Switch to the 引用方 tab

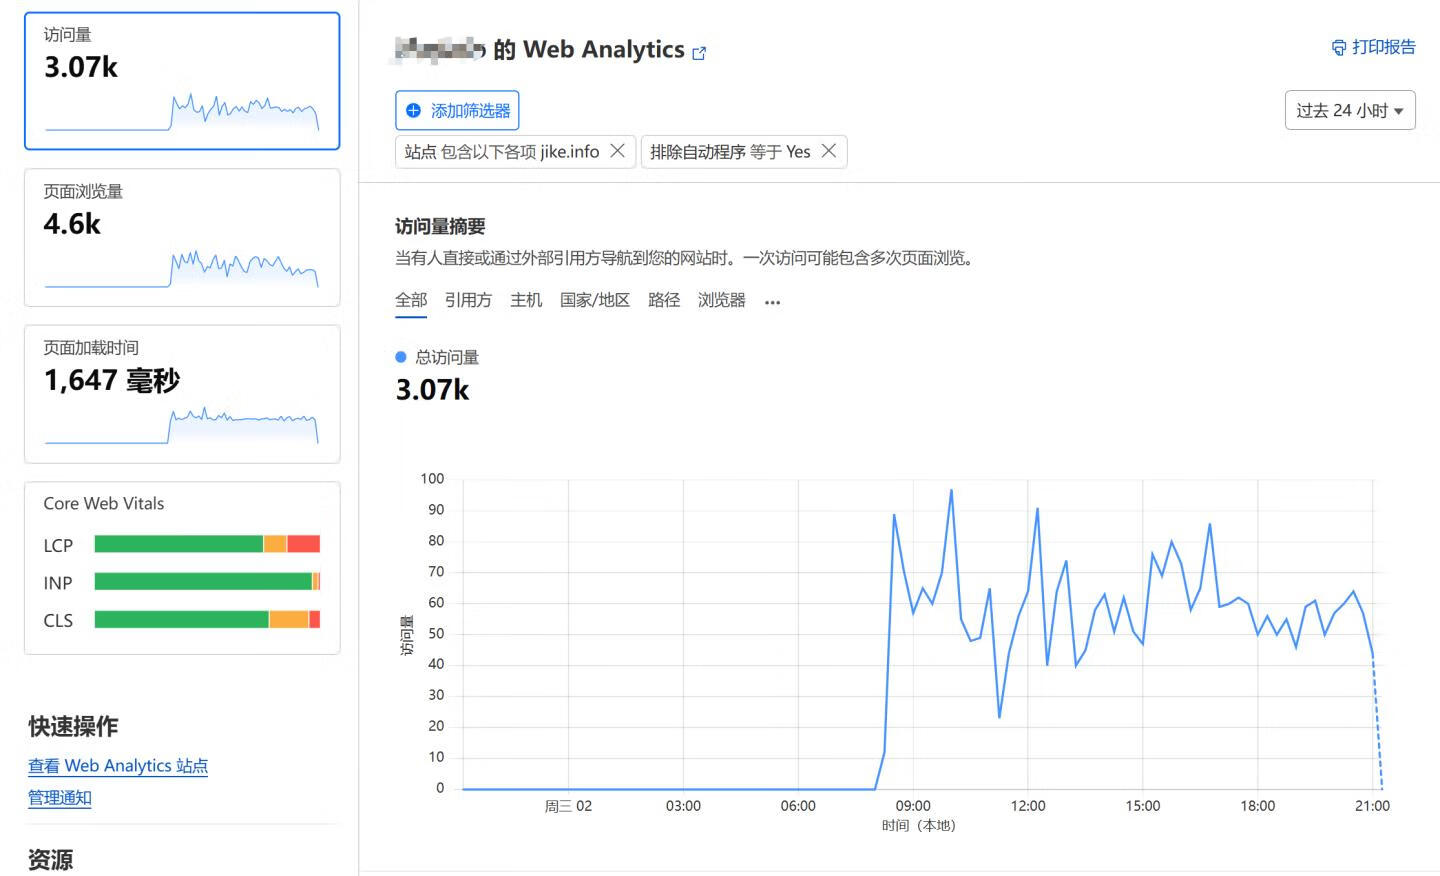(x=468, y=300)
